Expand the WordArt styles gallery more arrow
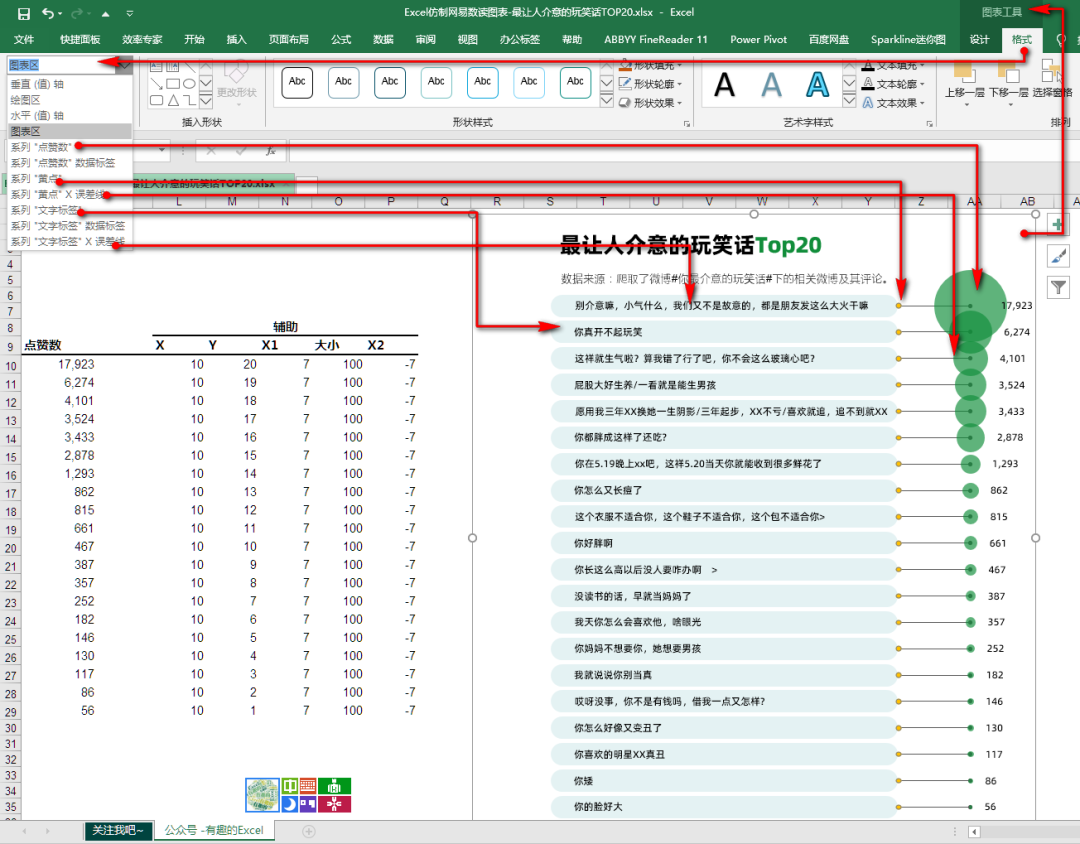 [849, 101]
